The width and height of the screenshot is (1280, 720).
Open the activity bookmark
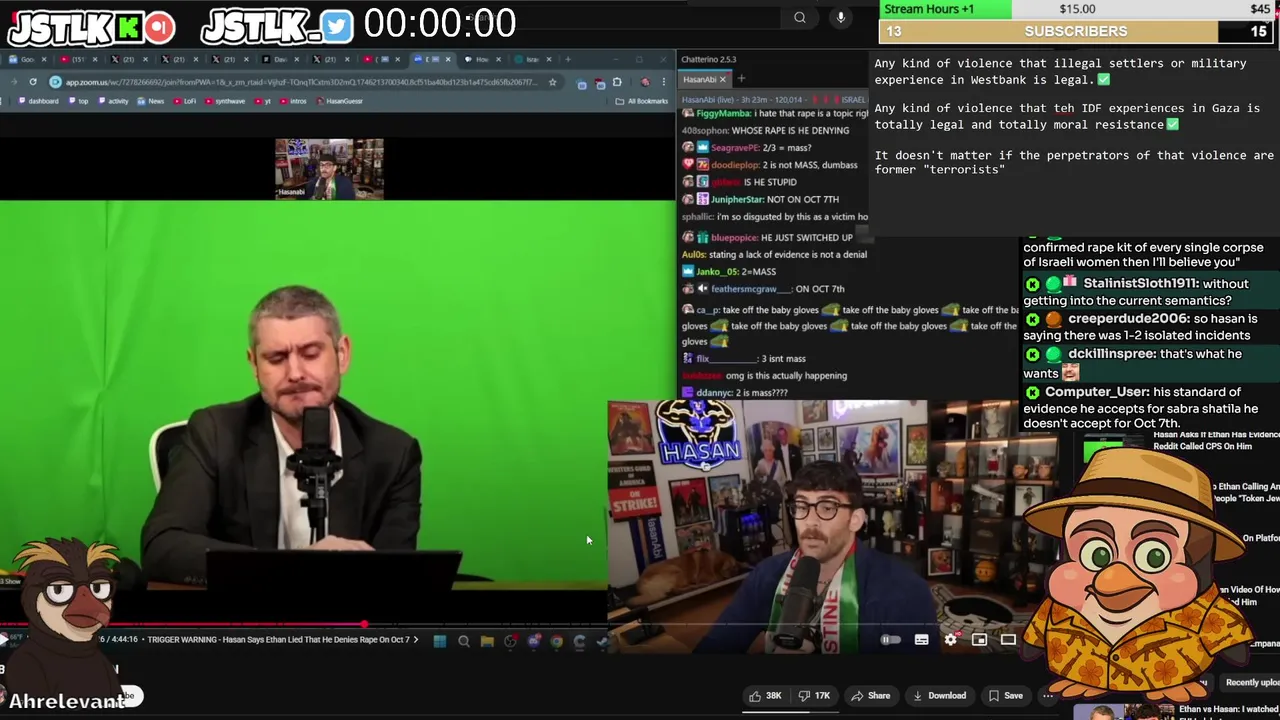(113, 101)
